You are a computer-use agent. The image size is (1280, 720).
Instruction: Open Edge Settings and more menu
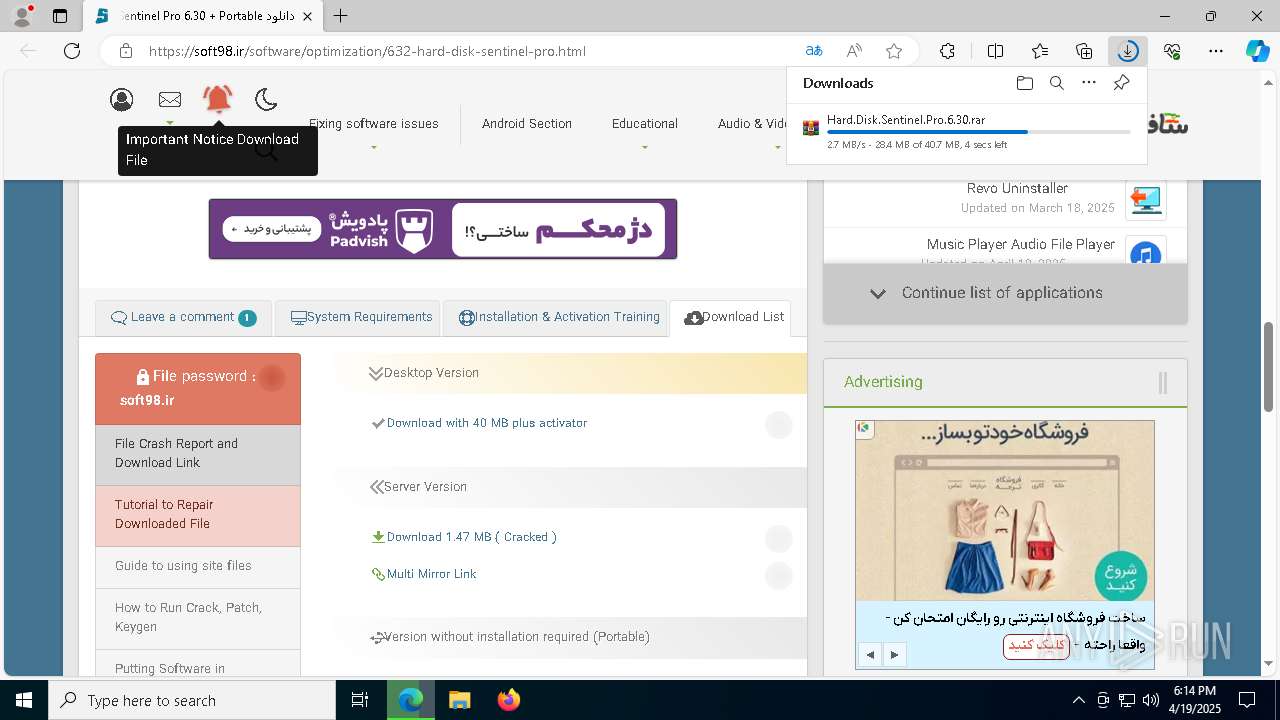click(x=1216, y=51)
